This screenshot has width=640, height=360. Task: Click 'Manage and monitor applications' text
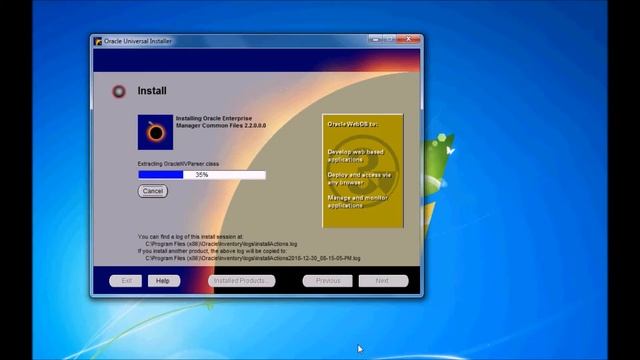point(358,202)
